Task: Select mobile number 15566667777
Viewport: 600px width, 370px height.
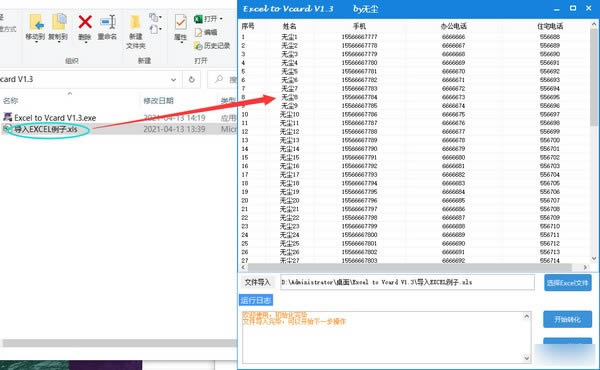Action: click(x=359, y=37)
